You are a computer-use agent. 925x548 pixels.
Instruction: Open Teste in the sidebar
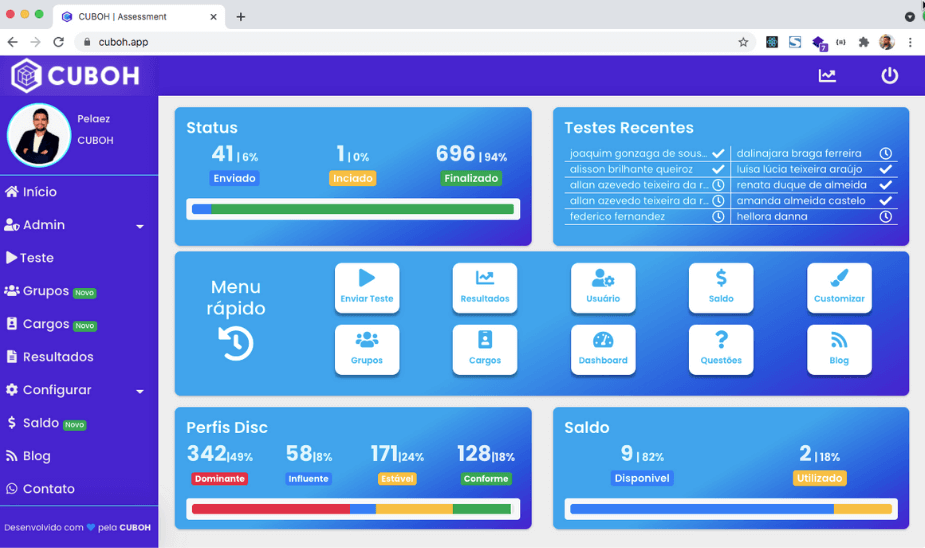pyautogui.click(x=29, y=258)
